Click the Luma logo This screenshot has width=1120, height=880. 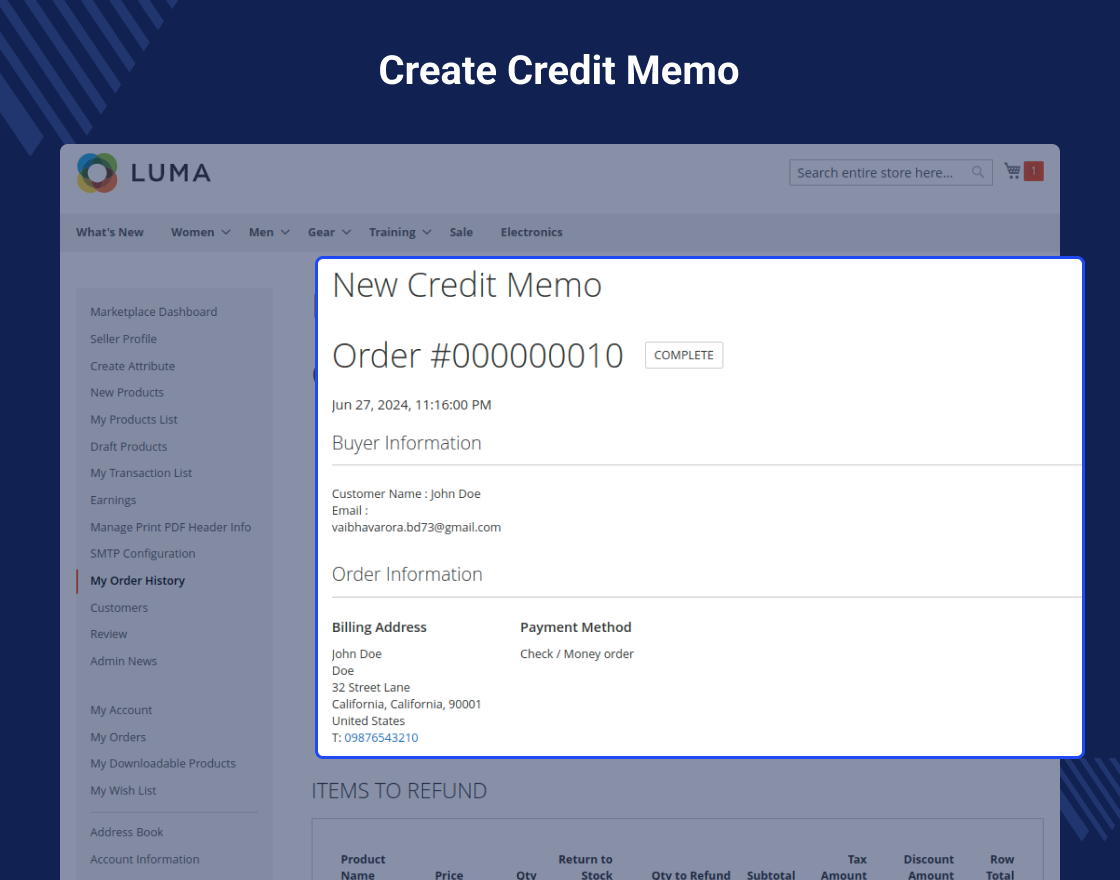point(144,173)
